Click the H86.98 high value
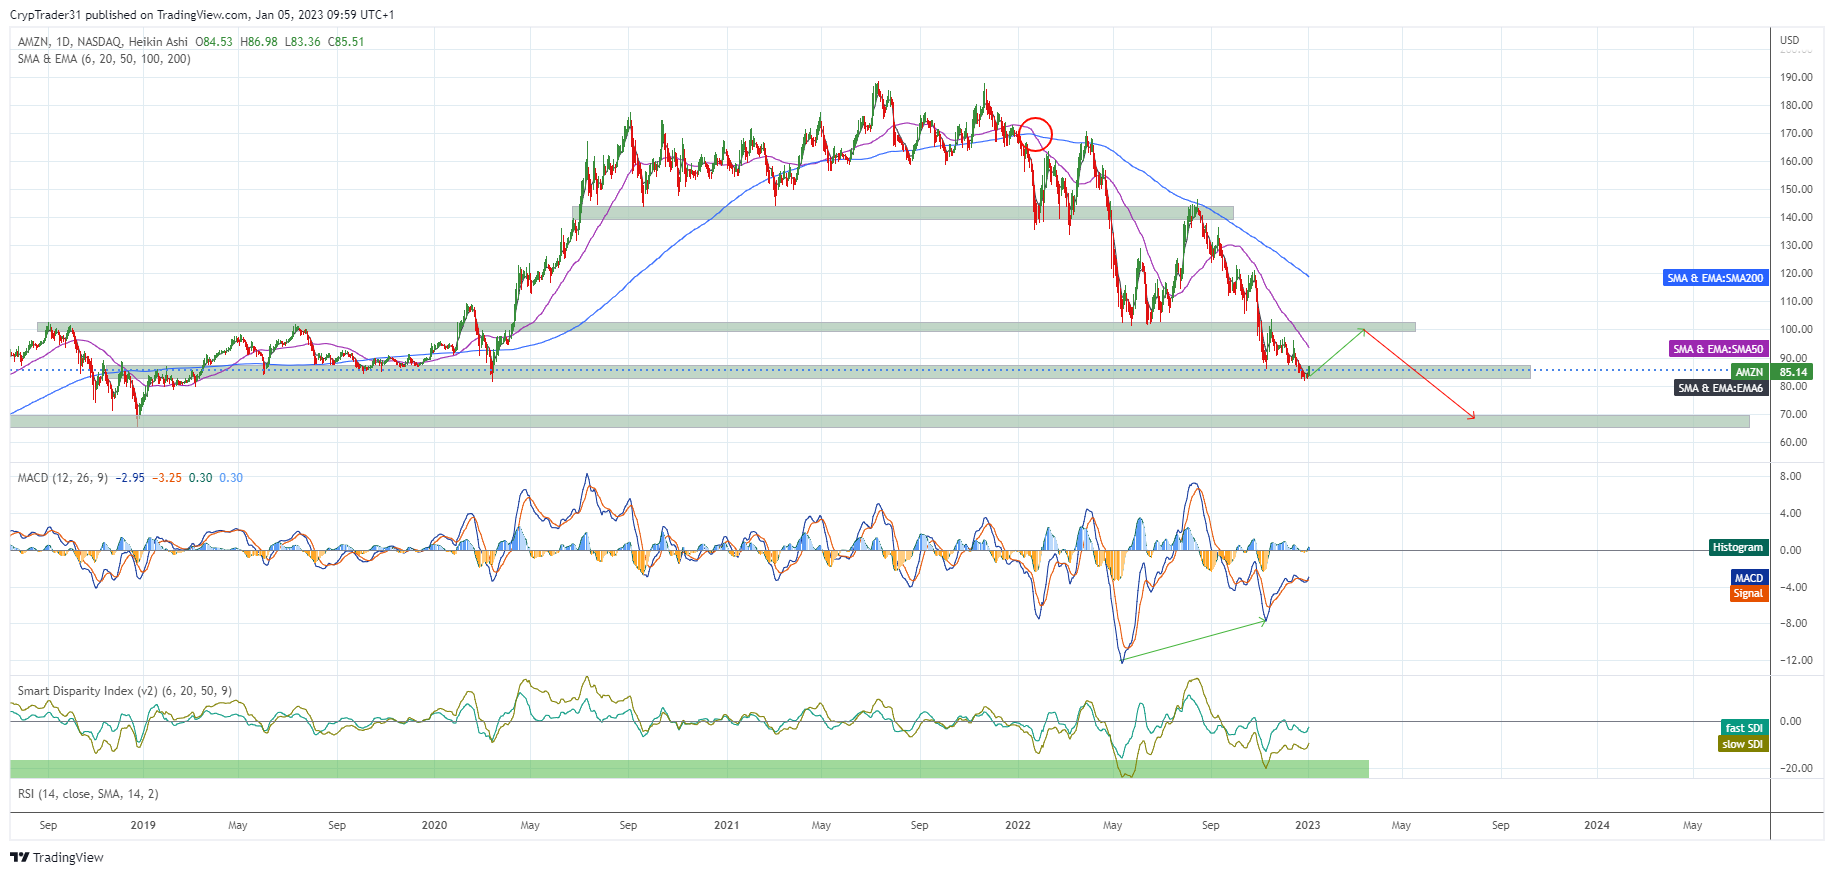 pyautogui.click(x=259, y=42)
